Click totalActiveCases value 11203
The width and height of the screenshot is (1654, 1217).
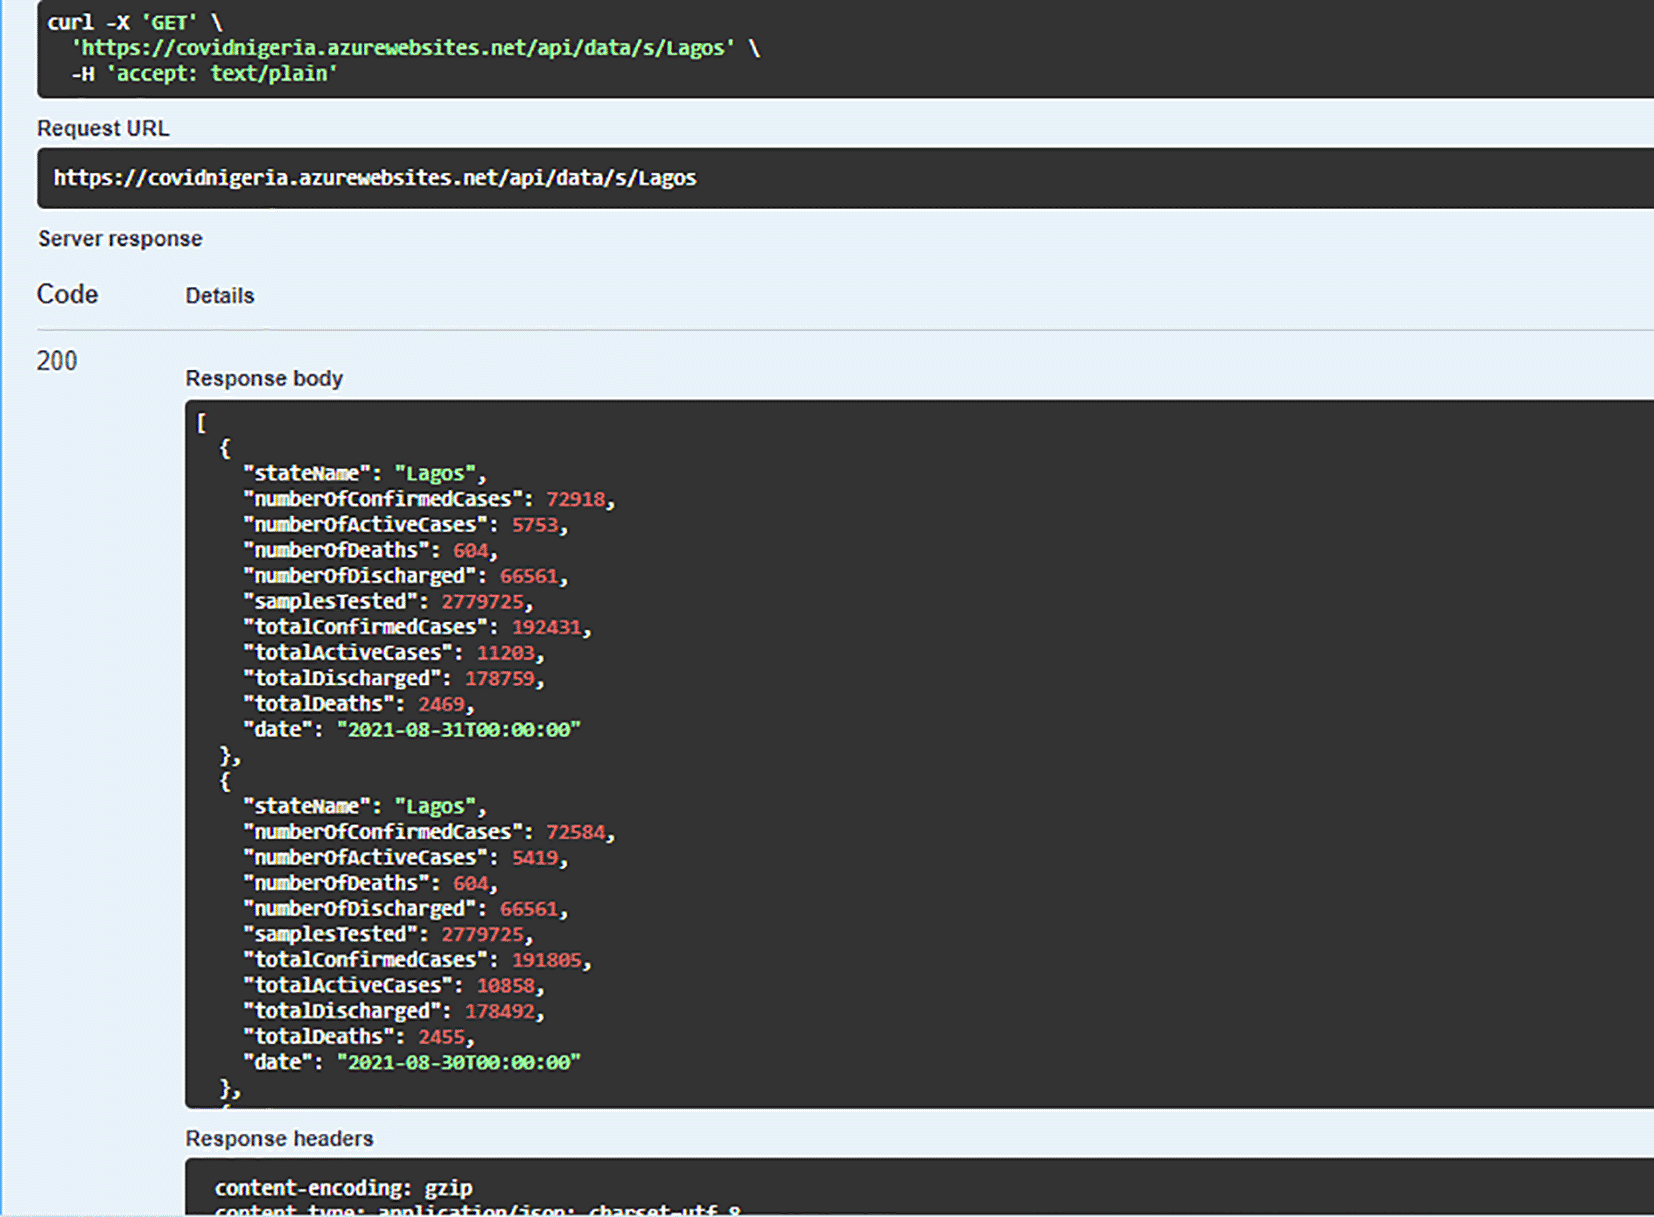point(506,653)
